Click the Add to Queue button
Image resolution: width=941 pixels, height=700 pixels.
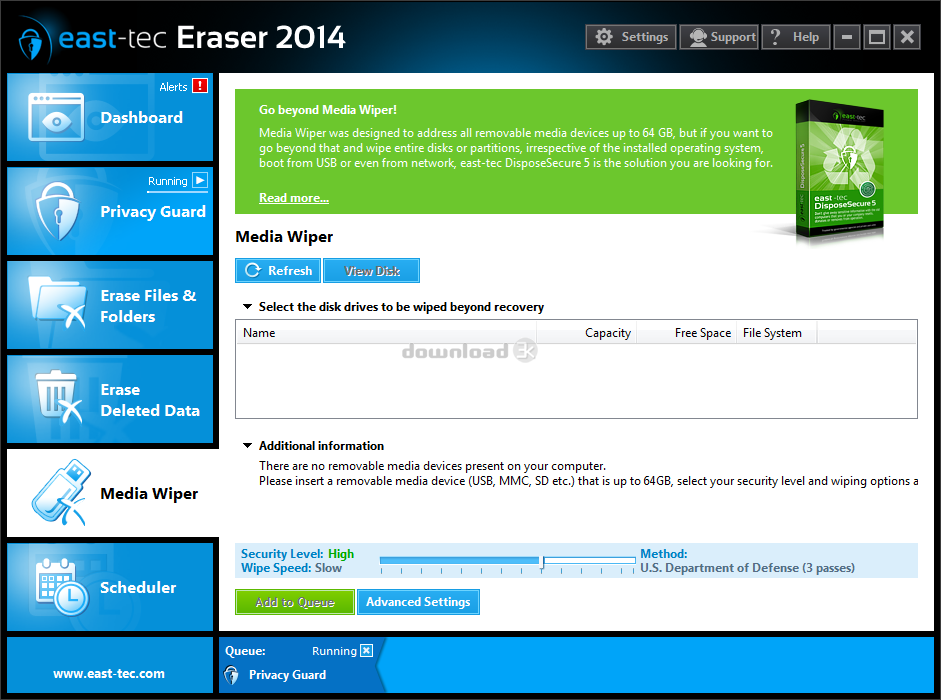pos(295,602)
